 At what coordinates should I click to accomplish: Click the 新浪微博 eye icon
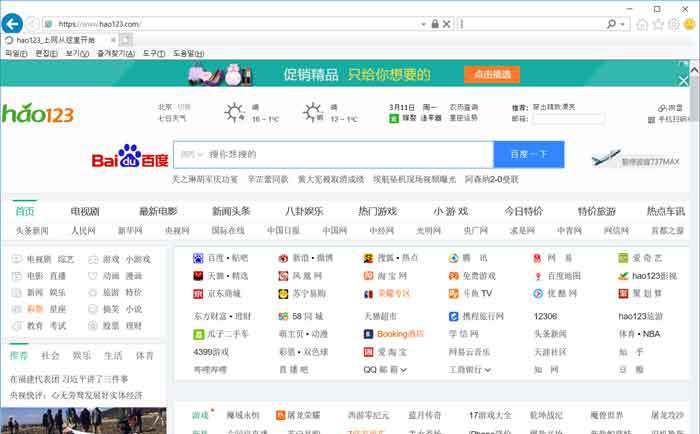coord(283,258)
